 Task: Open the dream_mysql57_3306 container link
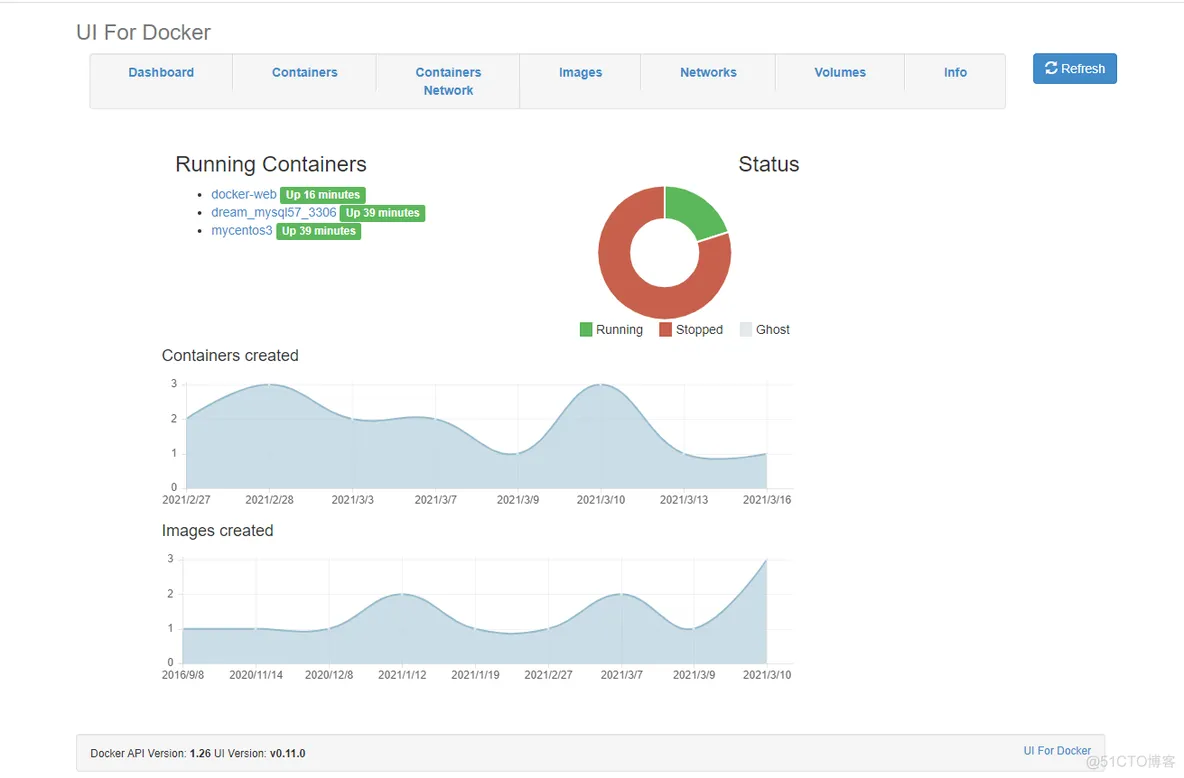pyautogui.click(x=273, y=212)
